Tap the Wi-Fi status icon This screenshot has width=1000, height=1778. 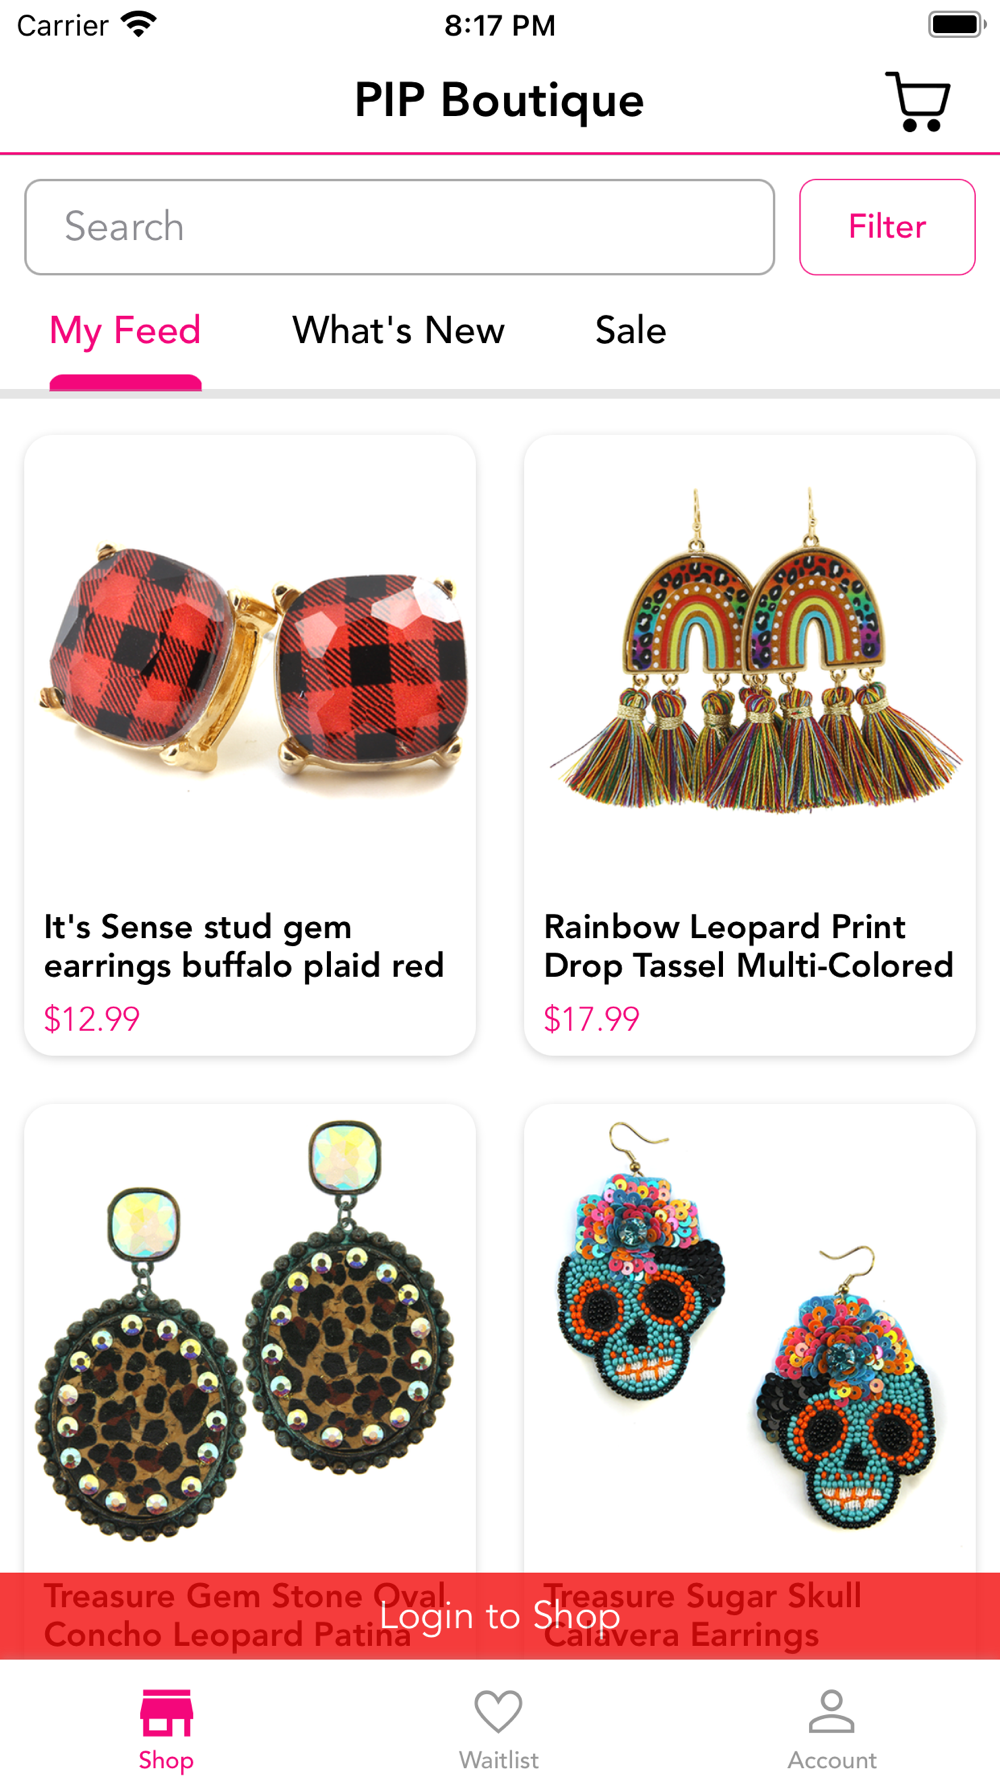click(x=138, y=24)
